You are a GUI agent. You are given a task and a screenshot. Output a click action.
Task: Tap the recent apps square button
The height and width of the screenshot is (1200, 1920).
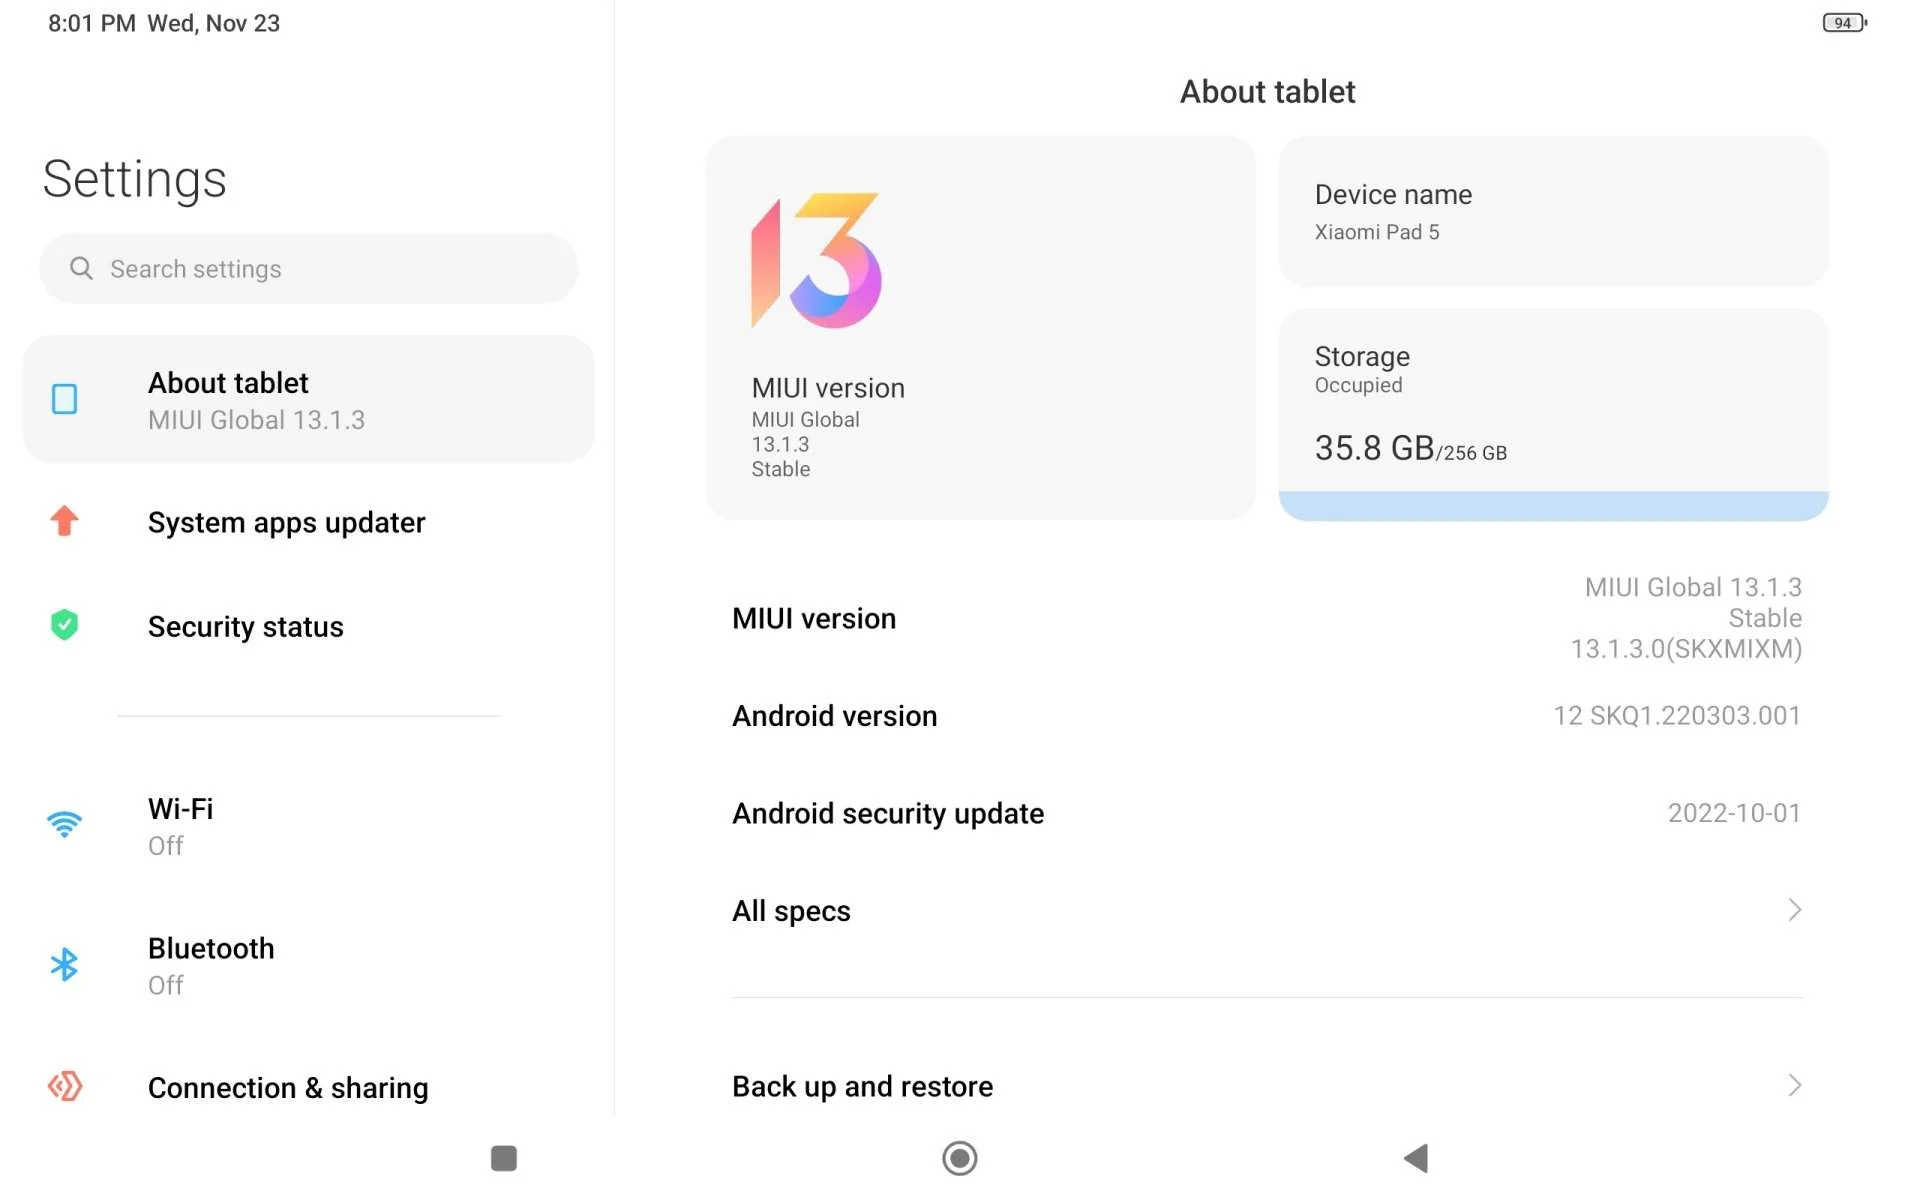click(x=504, y=1158)
